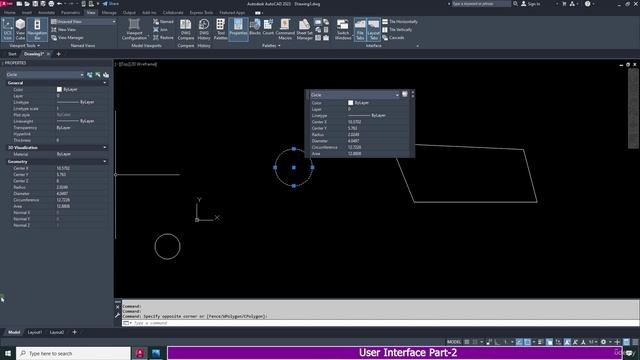Add a new drawing tab
Viewport: 640px width, 360px height.
(58, 54)
